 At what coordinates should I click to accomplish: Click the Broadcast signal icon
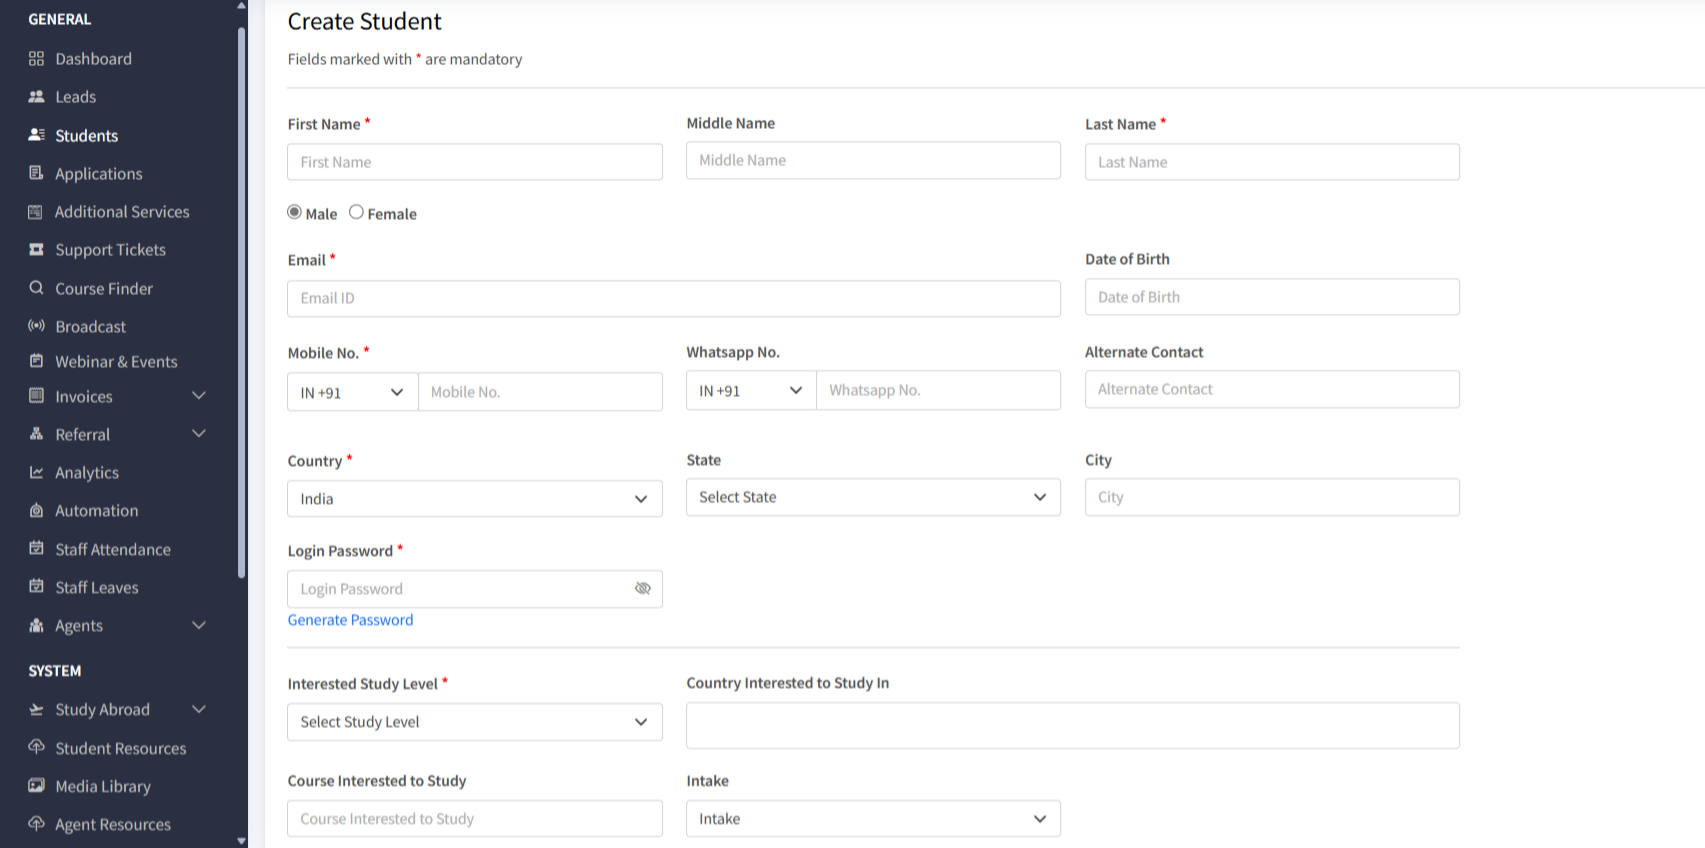click(x=37, y=326)
